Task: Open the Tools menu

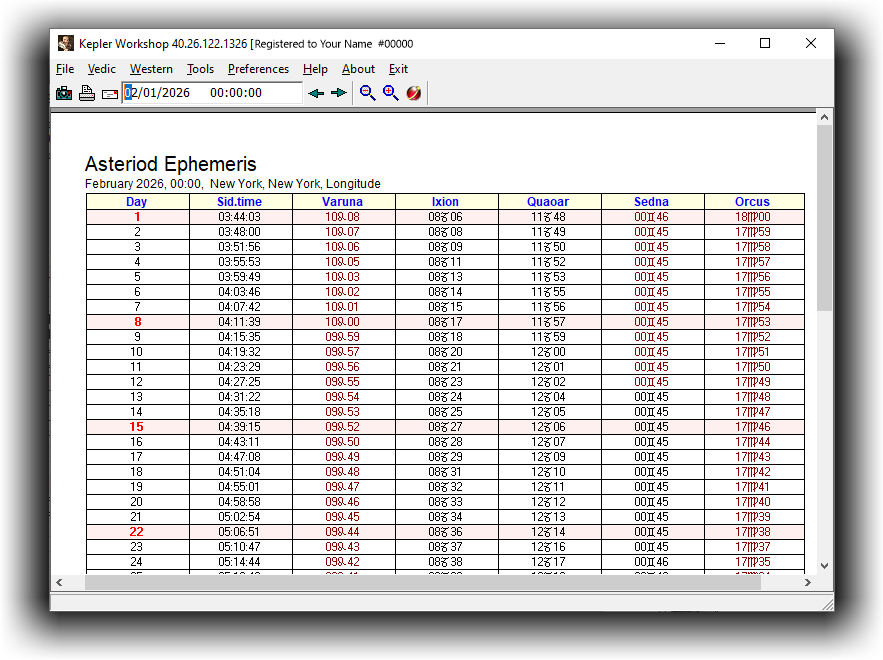Action: 200,69
